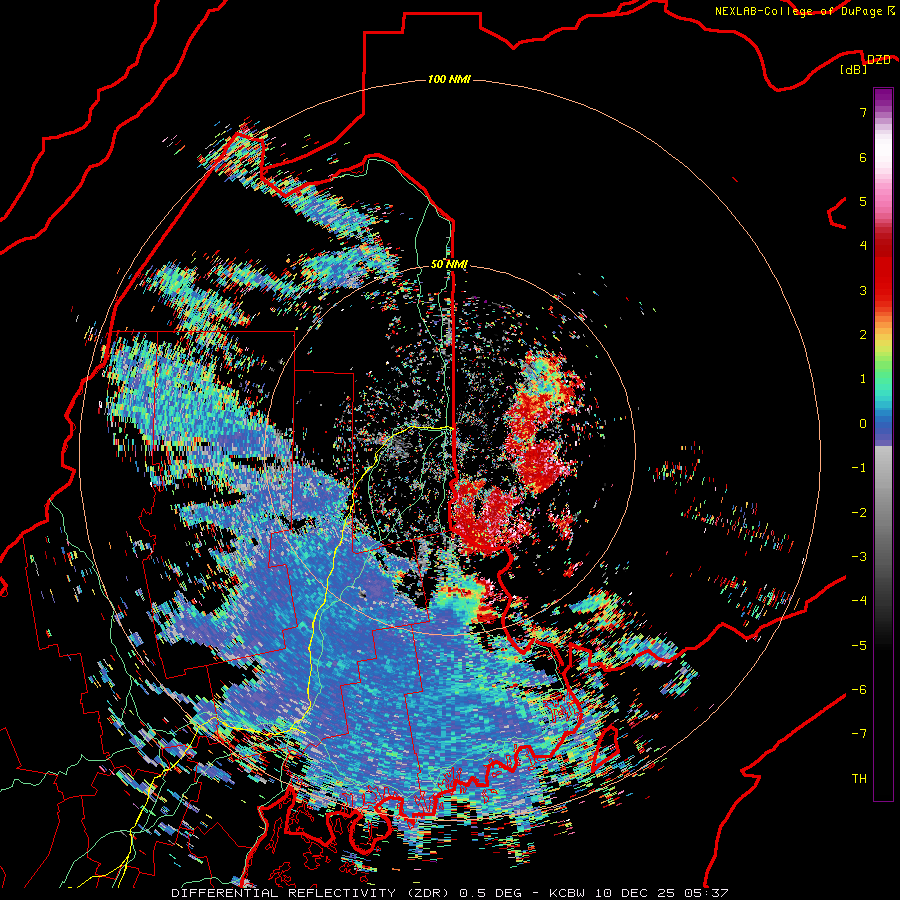
Task: Click the -2 dB scale label
Action: pos(859,513)
